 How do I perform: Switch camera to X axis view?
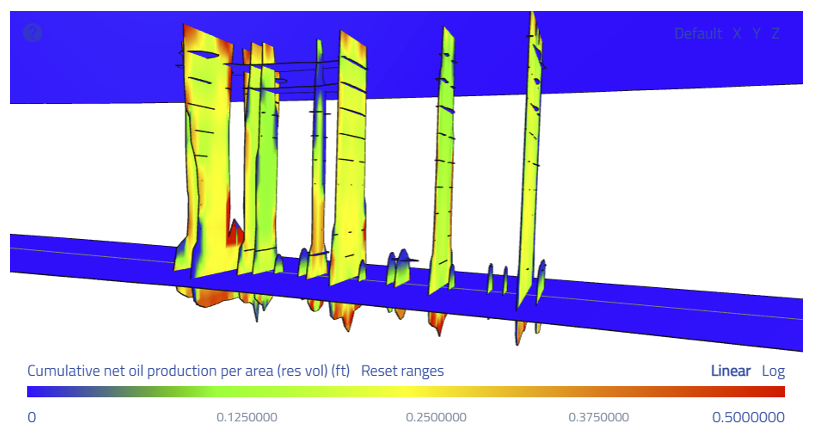click(x=737, y=34)
